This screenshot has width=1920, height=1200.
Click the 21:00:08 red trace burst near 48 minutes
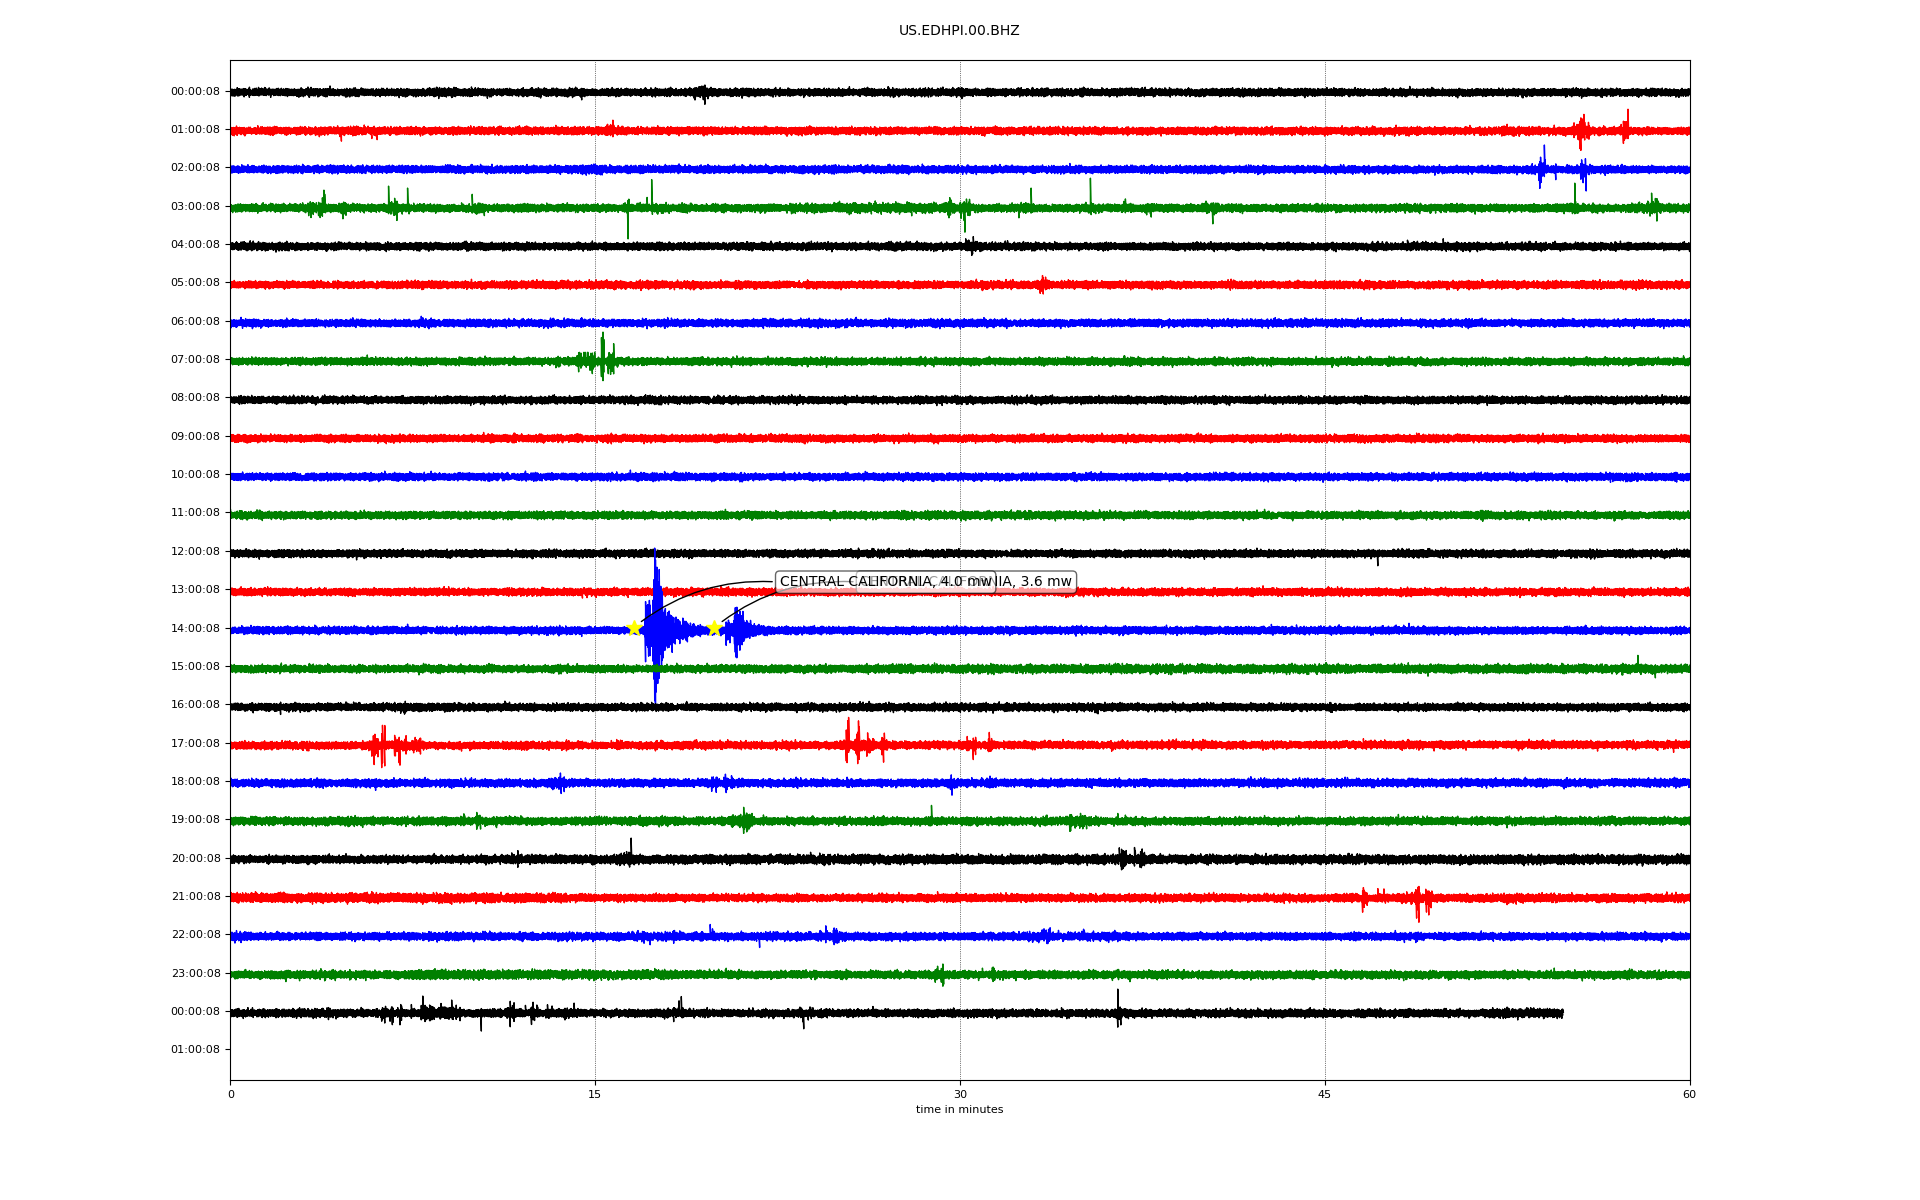[x=1418, y=899]
